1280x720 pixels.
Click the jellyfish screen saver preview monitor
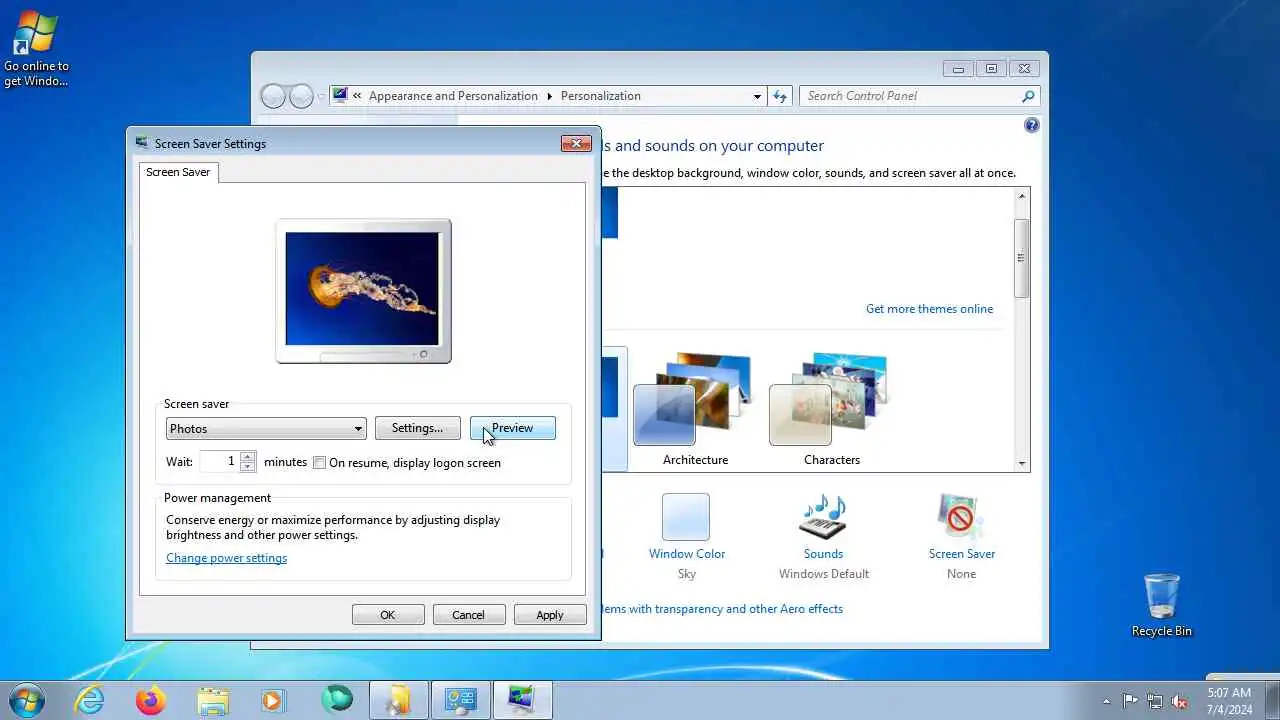[363, 291]
